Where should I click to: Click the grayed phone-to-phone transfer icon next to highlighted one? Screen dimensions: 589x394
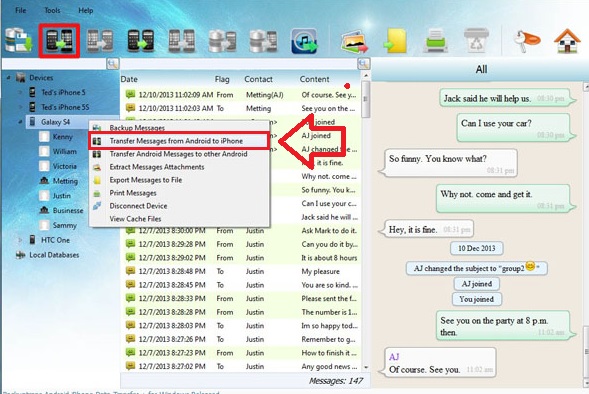100,41
